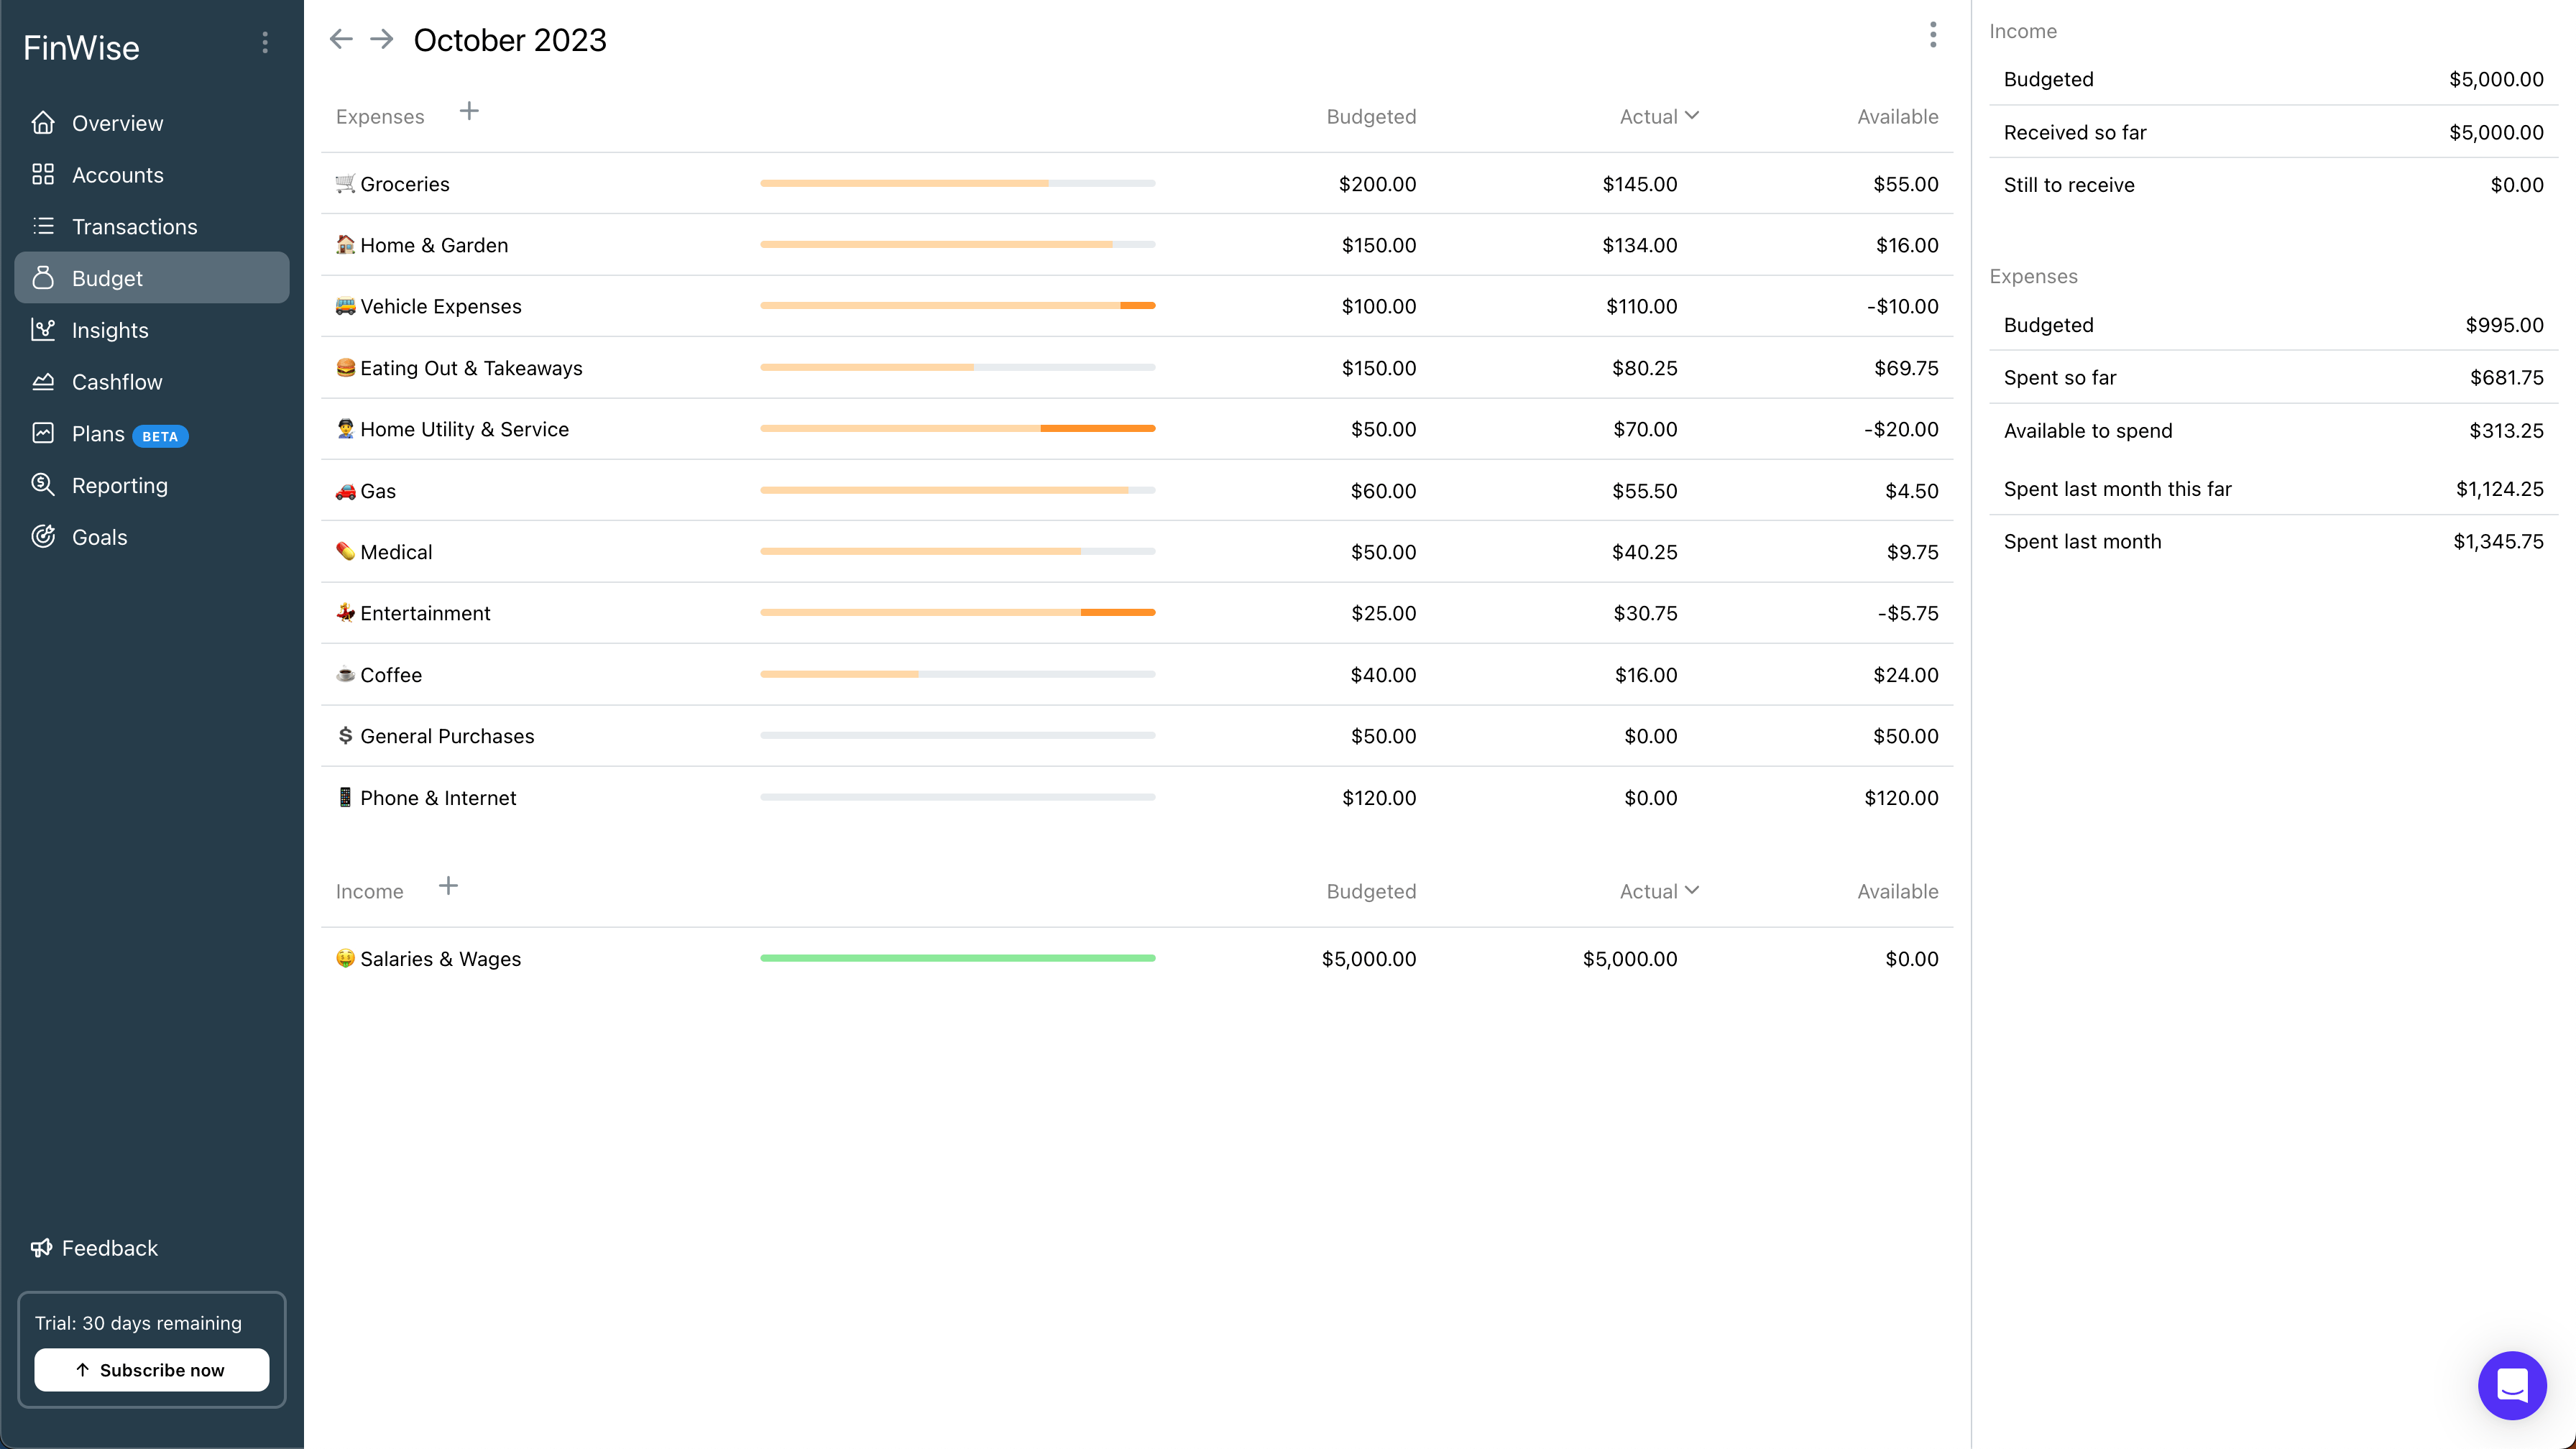The image size is (2576, 1449).
Task: Navigate to the previous month
Action: [x=341, y=38]
